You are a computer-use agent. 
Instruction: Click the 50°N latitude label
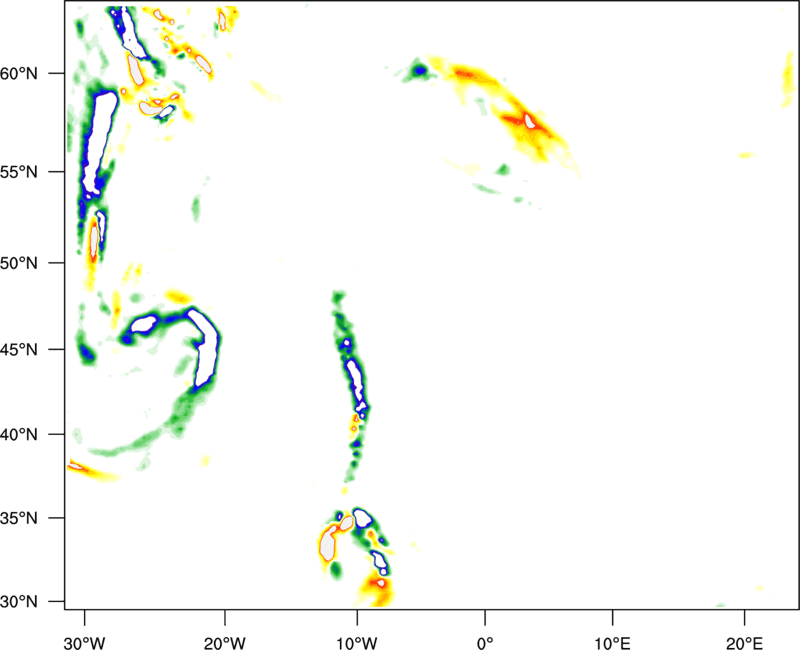coord(19,263)
